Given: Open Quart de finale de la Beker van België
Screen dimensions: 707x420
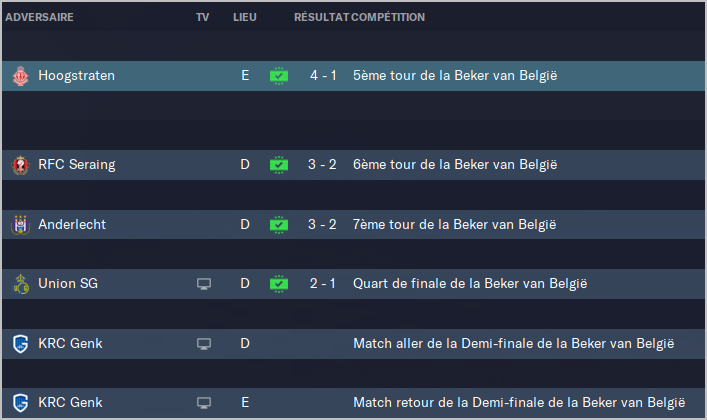Looking at the screenshot, I should 470,285.
